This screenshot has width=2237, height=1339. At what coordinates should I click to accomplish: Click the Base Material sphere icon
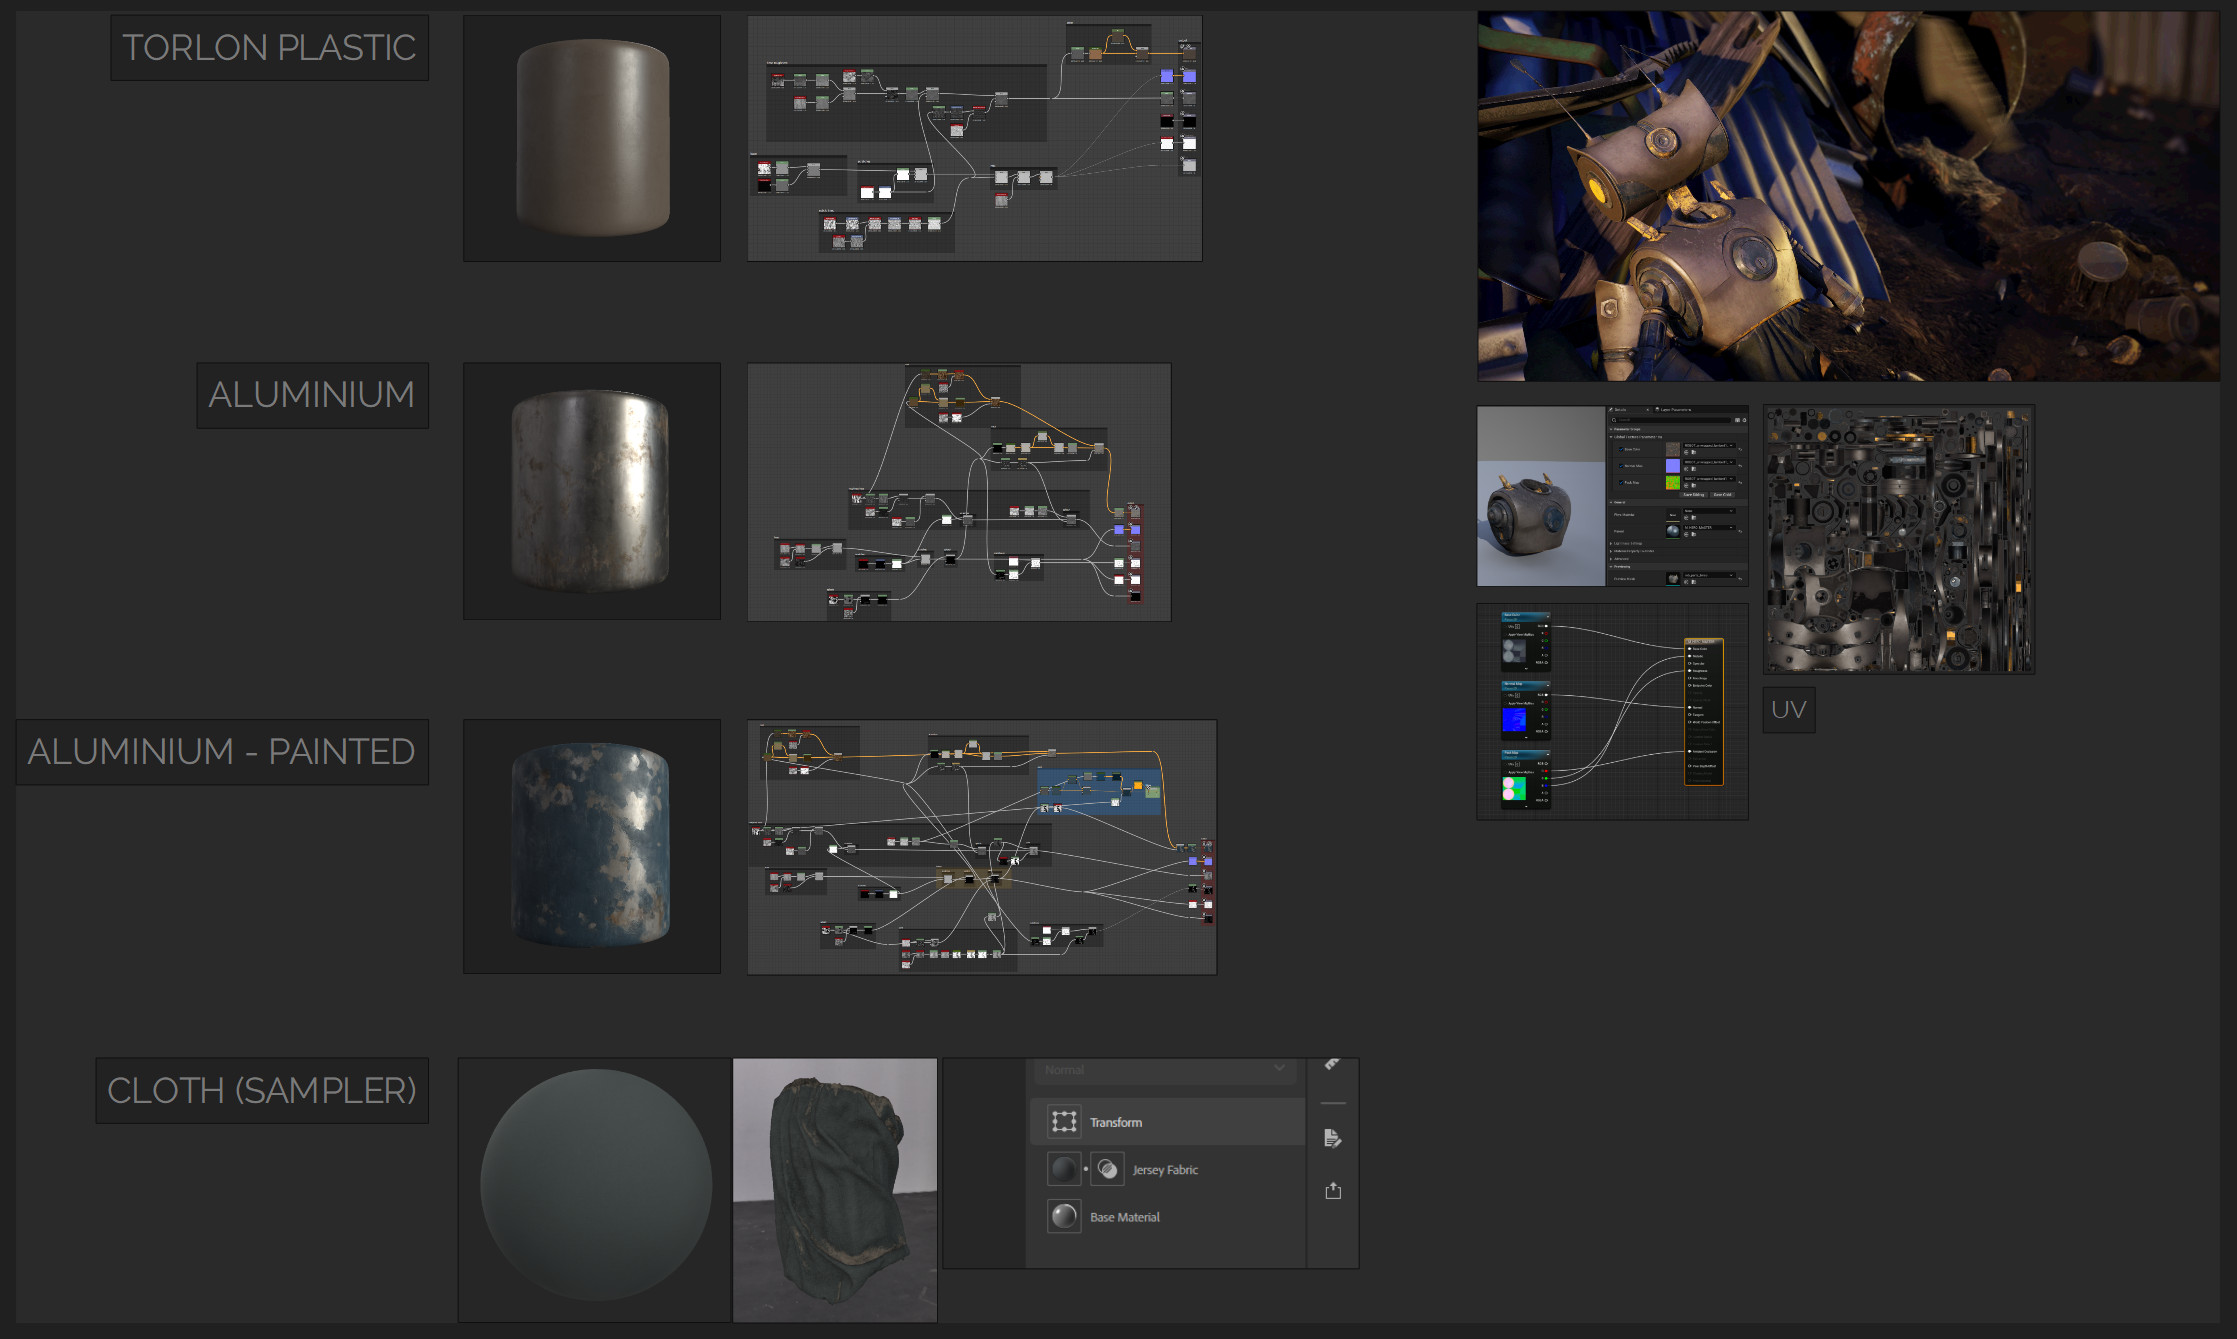(x=1064, y=1216)
